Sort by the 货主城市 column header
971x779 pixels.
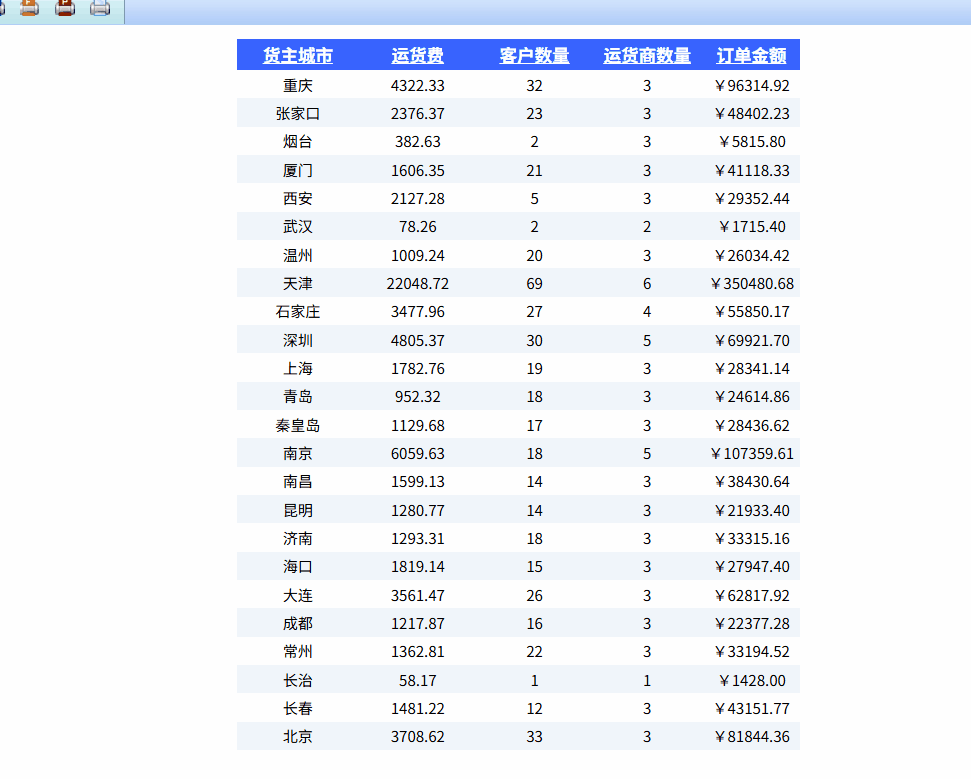click(298, 55)
